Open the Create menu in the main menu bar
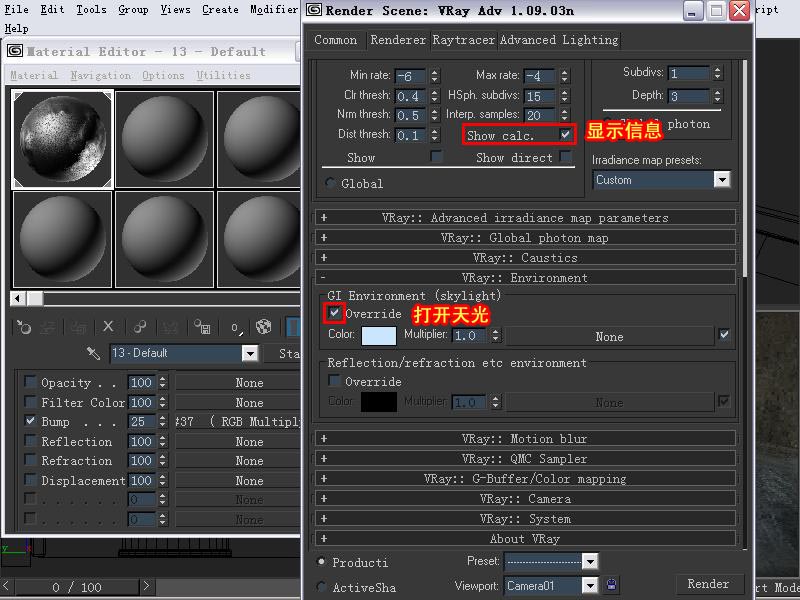Viewport: 800px width, 600px height. click(x=220, y=10)
